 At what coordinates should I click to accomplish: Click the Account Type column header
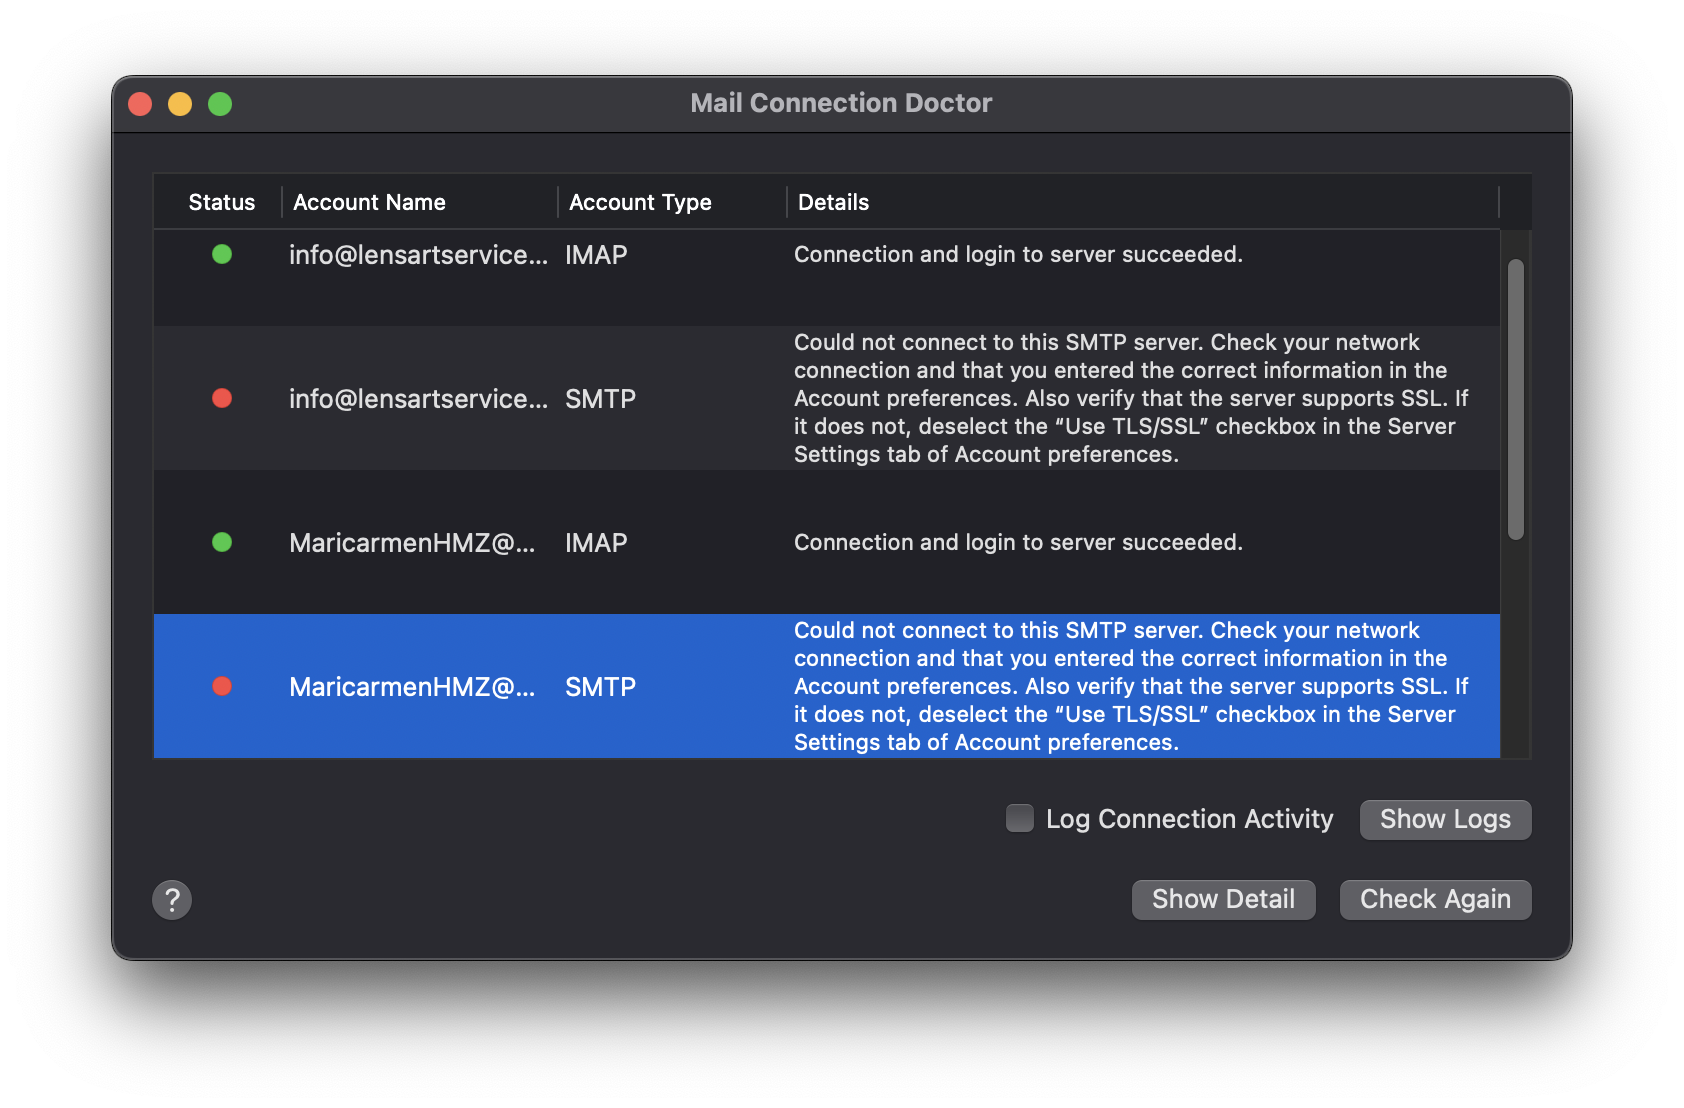640,202
